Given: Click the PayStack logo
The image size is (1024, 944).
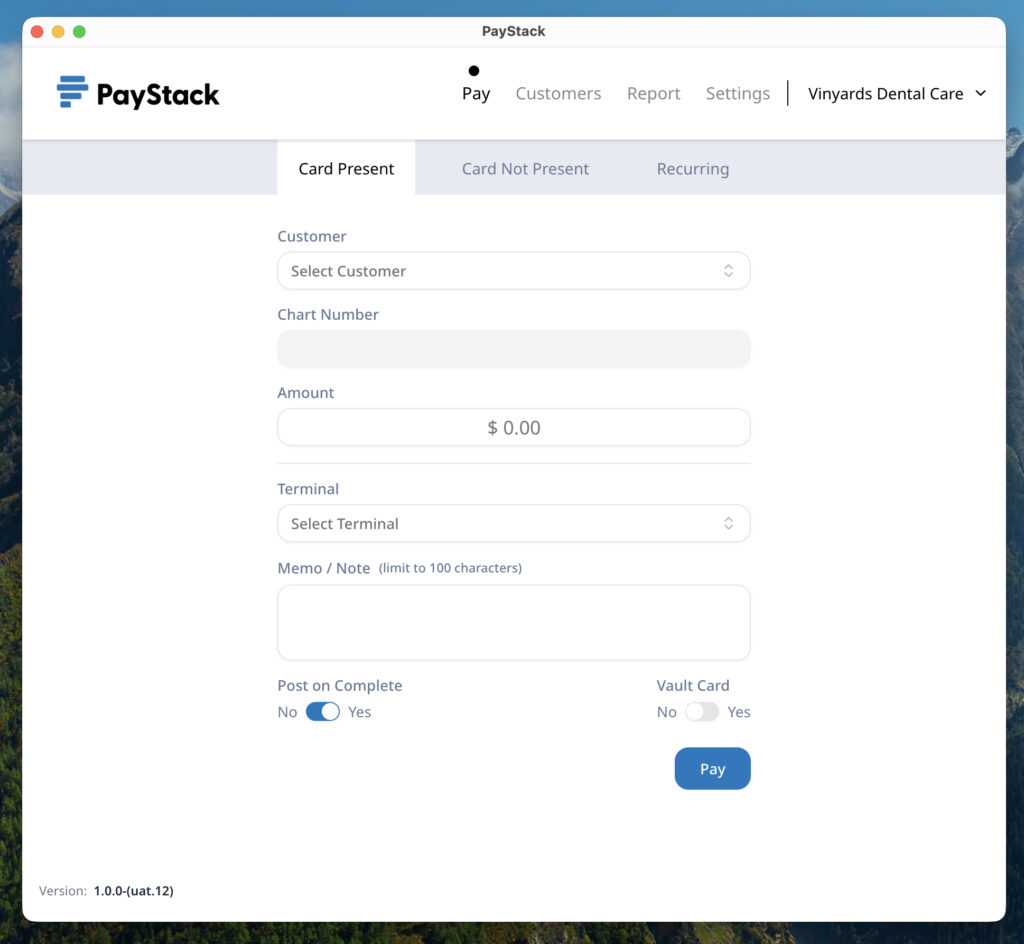Looking at the screenshot, I should (137, 93).
